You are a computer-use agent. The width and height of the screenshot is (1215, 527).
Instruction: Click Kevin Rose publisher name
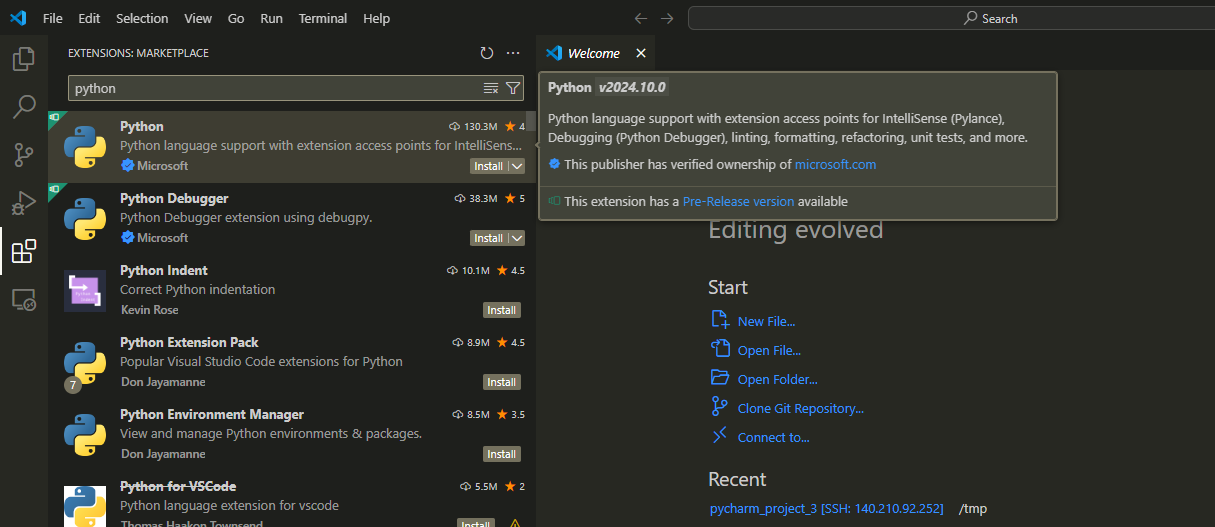pyautogui.click(x=150, y=310)
